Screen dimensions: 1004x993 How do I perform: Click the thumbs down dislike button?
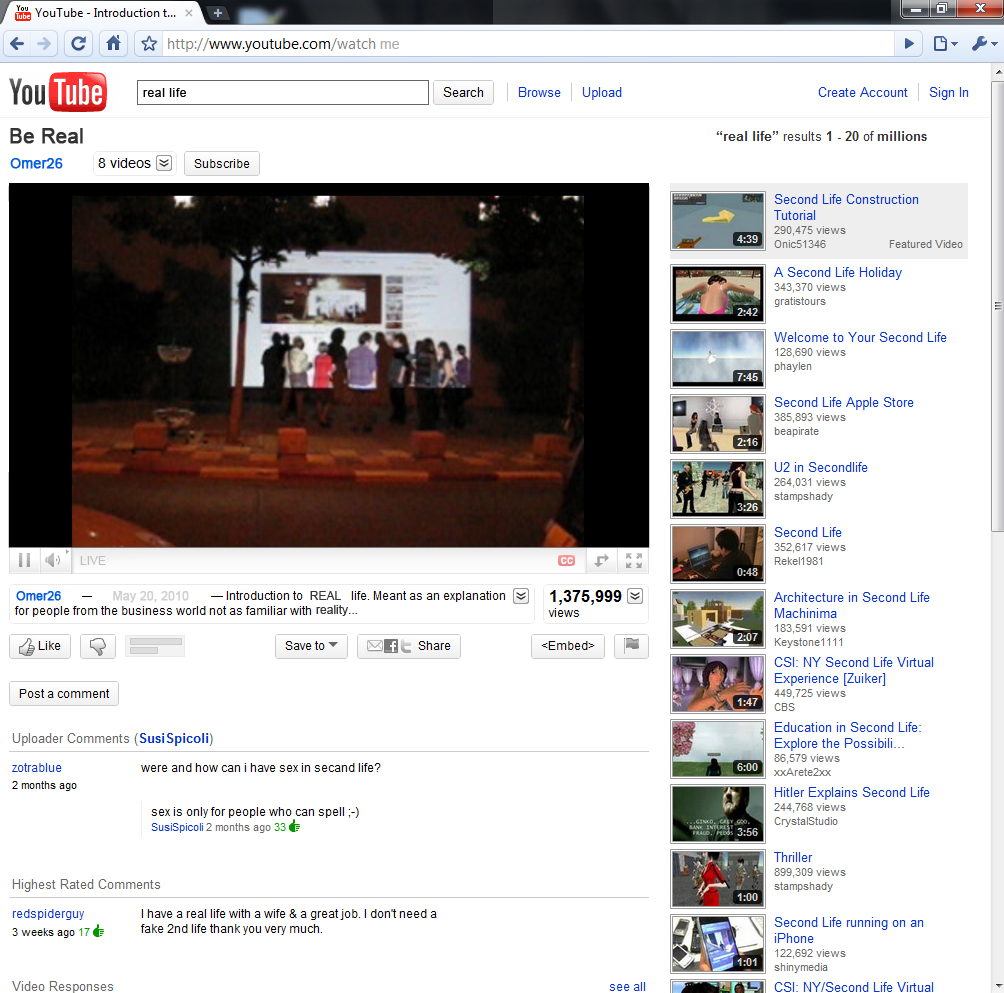pos(98,646)
